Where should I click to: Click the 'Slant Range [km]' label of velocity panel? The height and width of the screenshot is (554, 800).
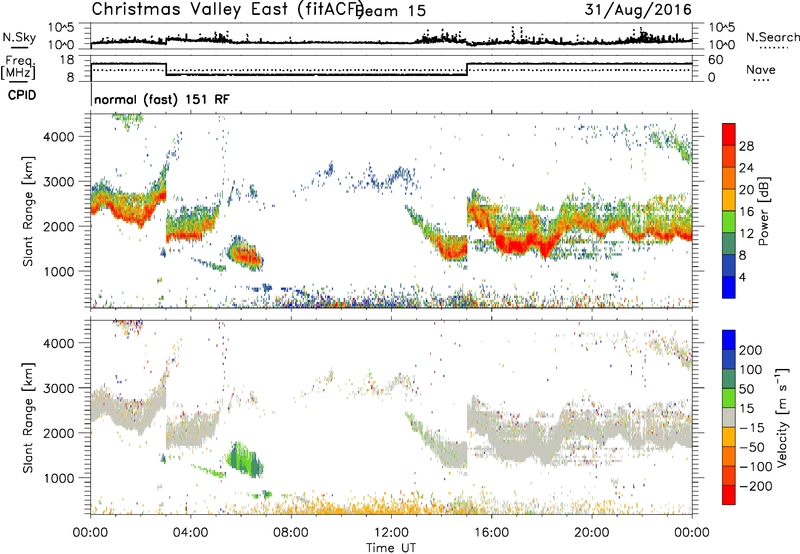pos(28,417)
